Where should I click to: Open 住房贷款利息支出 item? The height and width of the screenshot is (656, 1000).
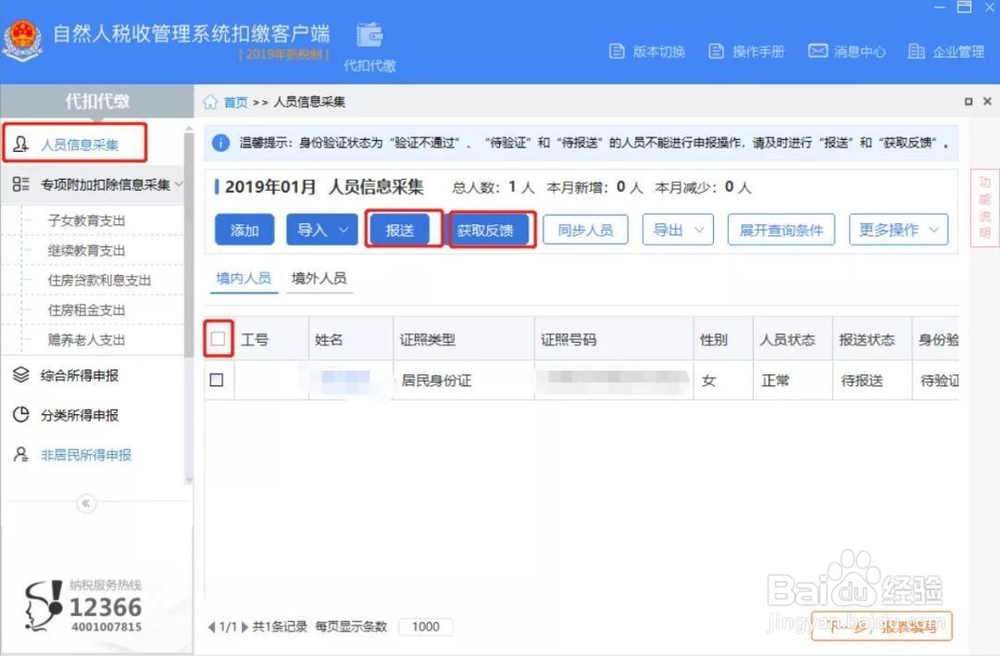tap(99, 281)
